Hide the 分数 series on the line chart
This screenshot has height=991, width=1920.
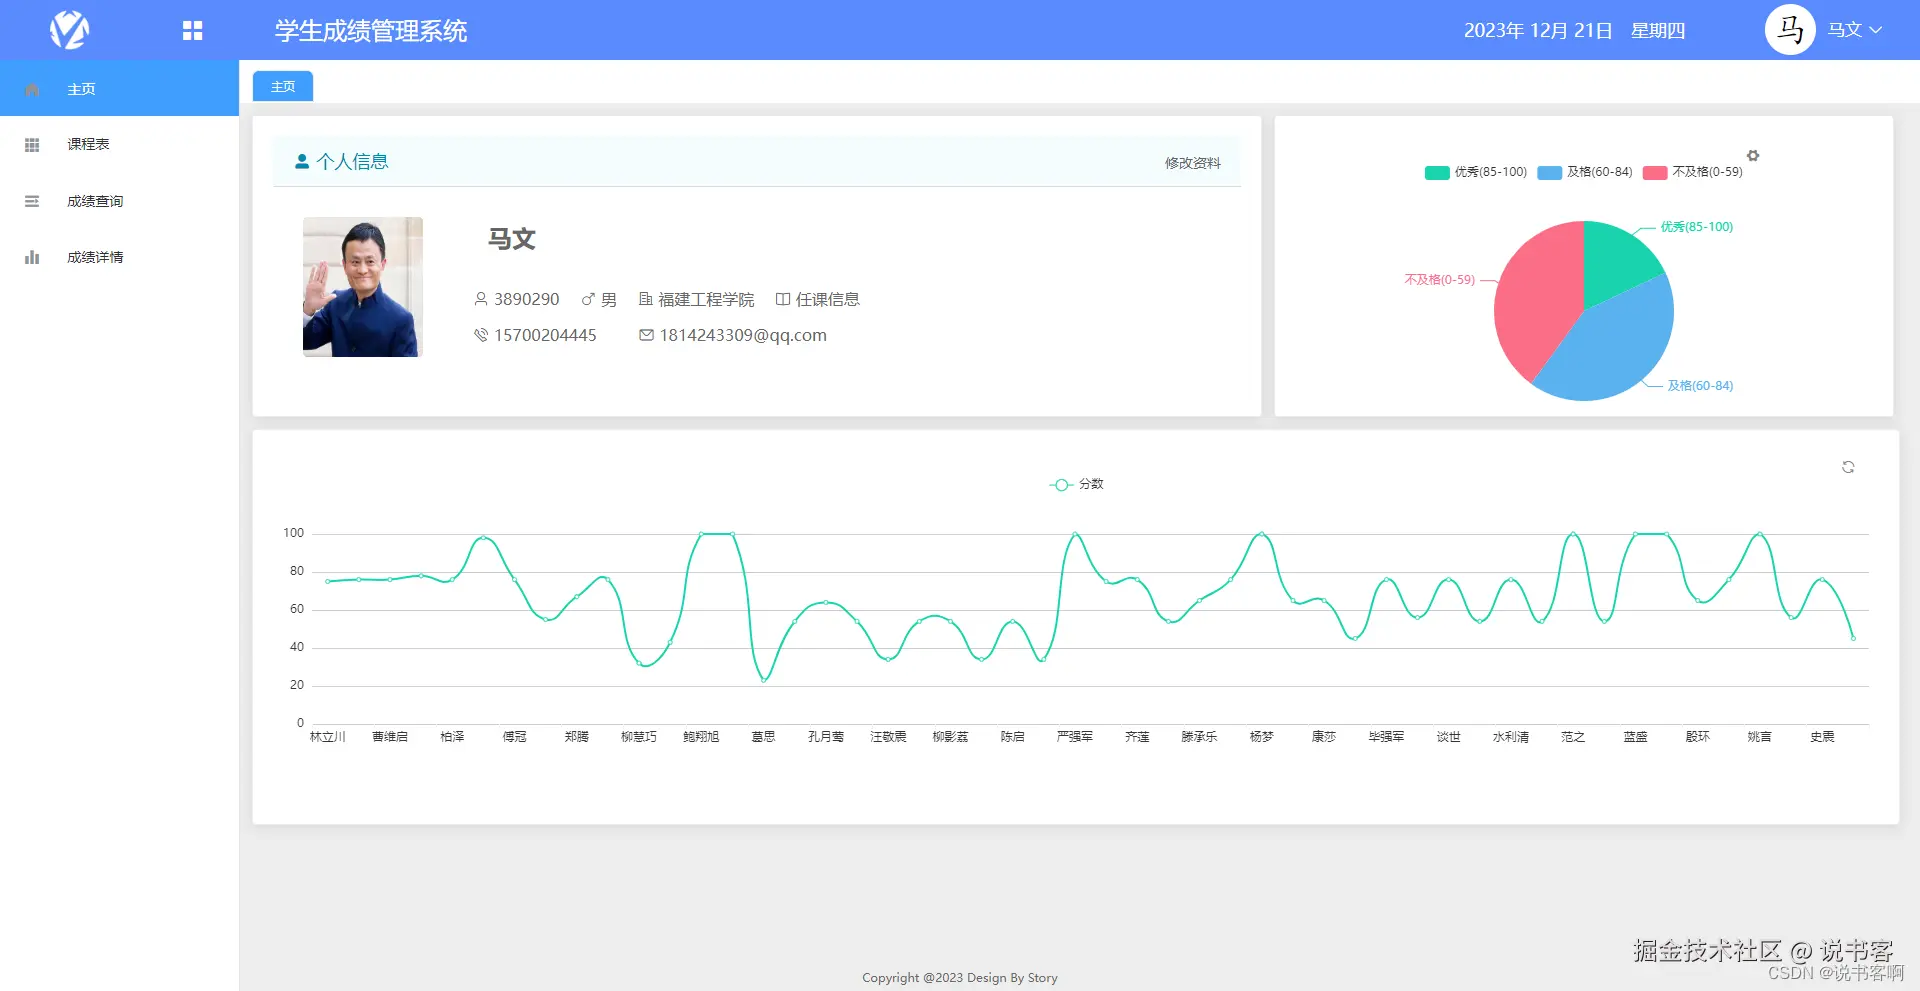[x=1078, y=484]
